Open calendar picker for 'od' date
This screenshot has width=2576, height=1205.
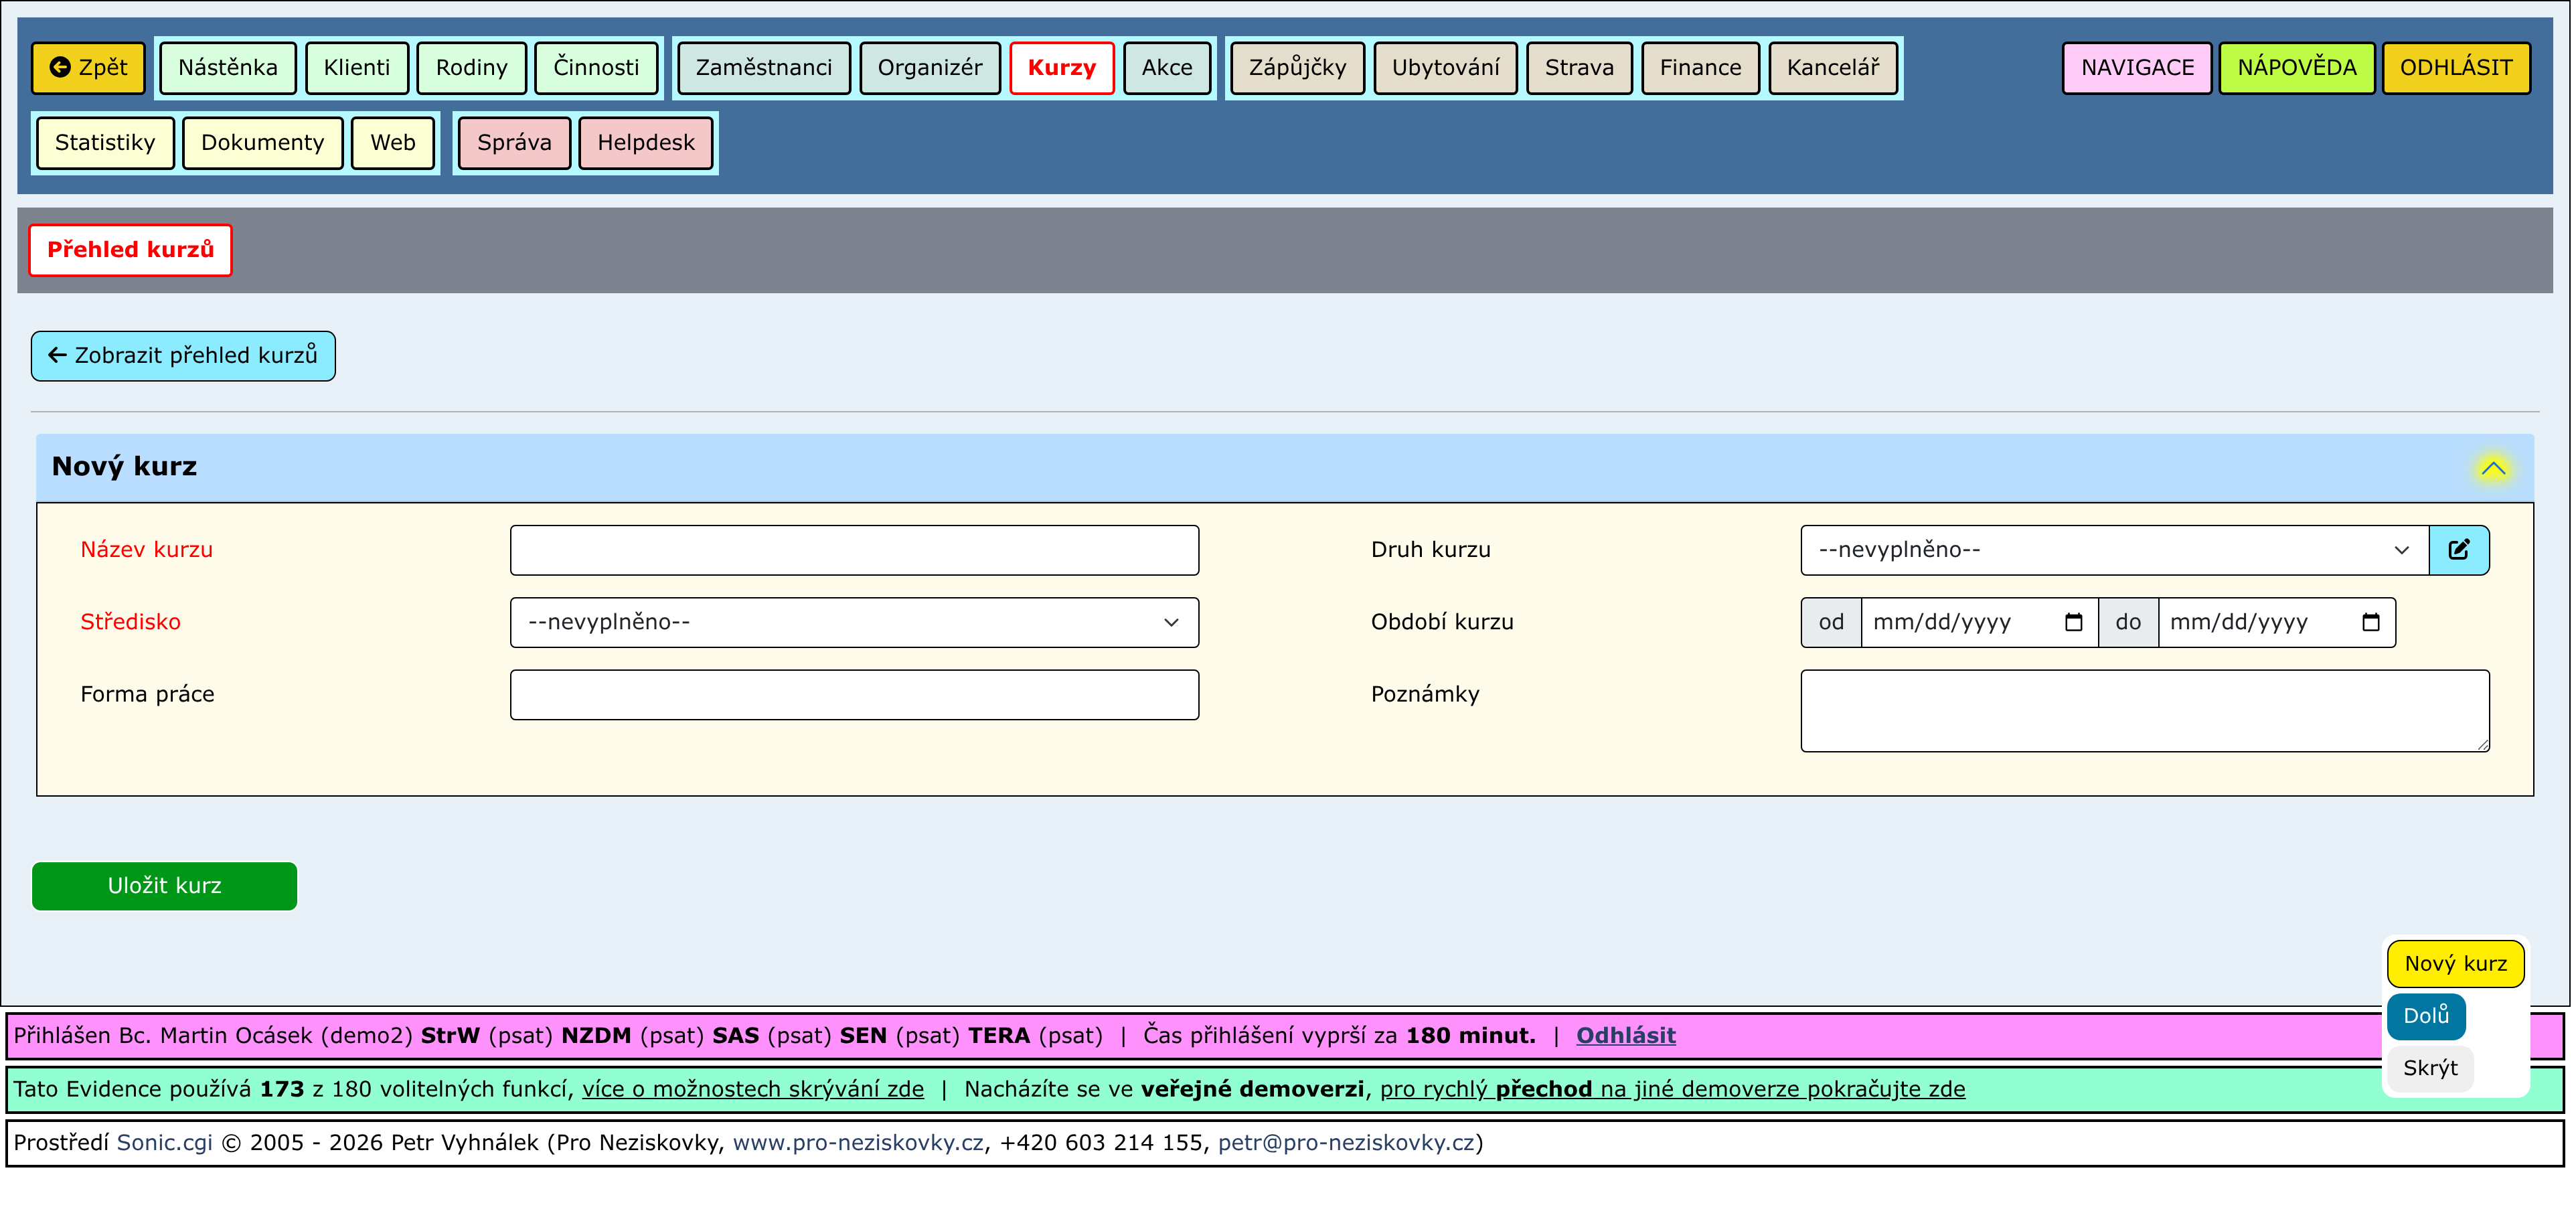pos(2073,622)
